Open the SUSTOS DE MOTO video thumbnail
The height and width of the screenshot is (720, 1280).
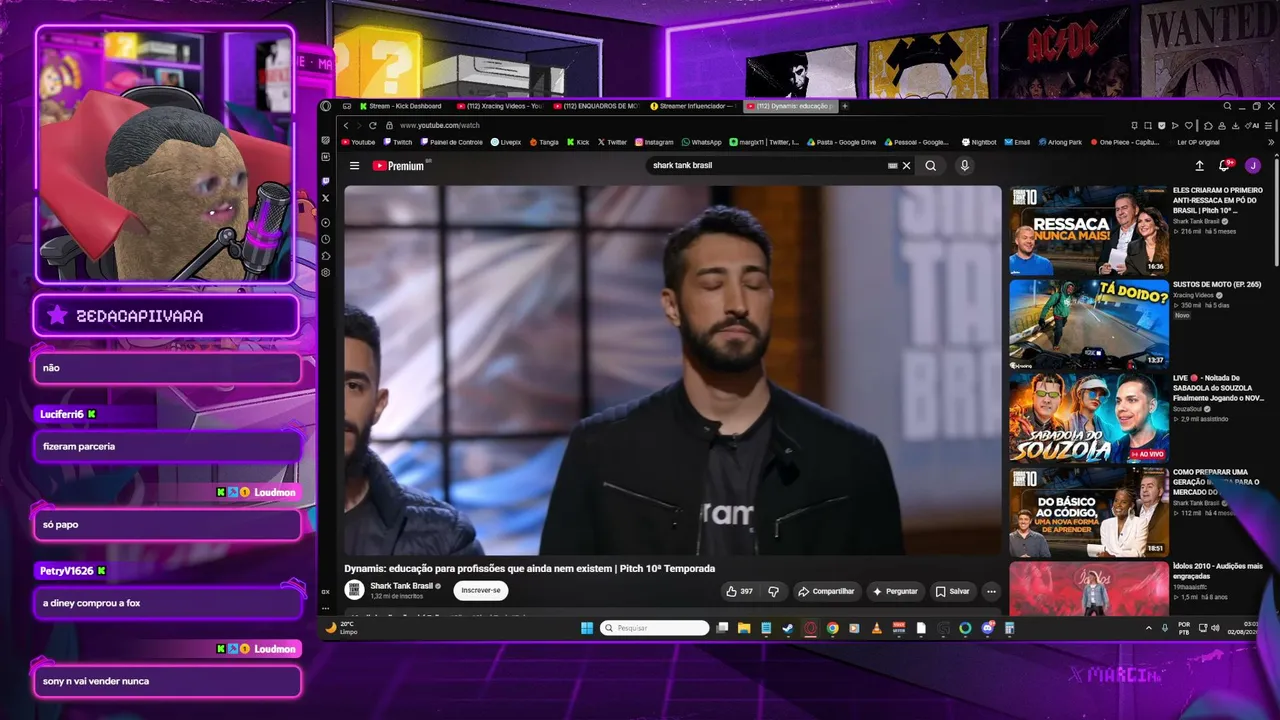tap(1089, 324)
